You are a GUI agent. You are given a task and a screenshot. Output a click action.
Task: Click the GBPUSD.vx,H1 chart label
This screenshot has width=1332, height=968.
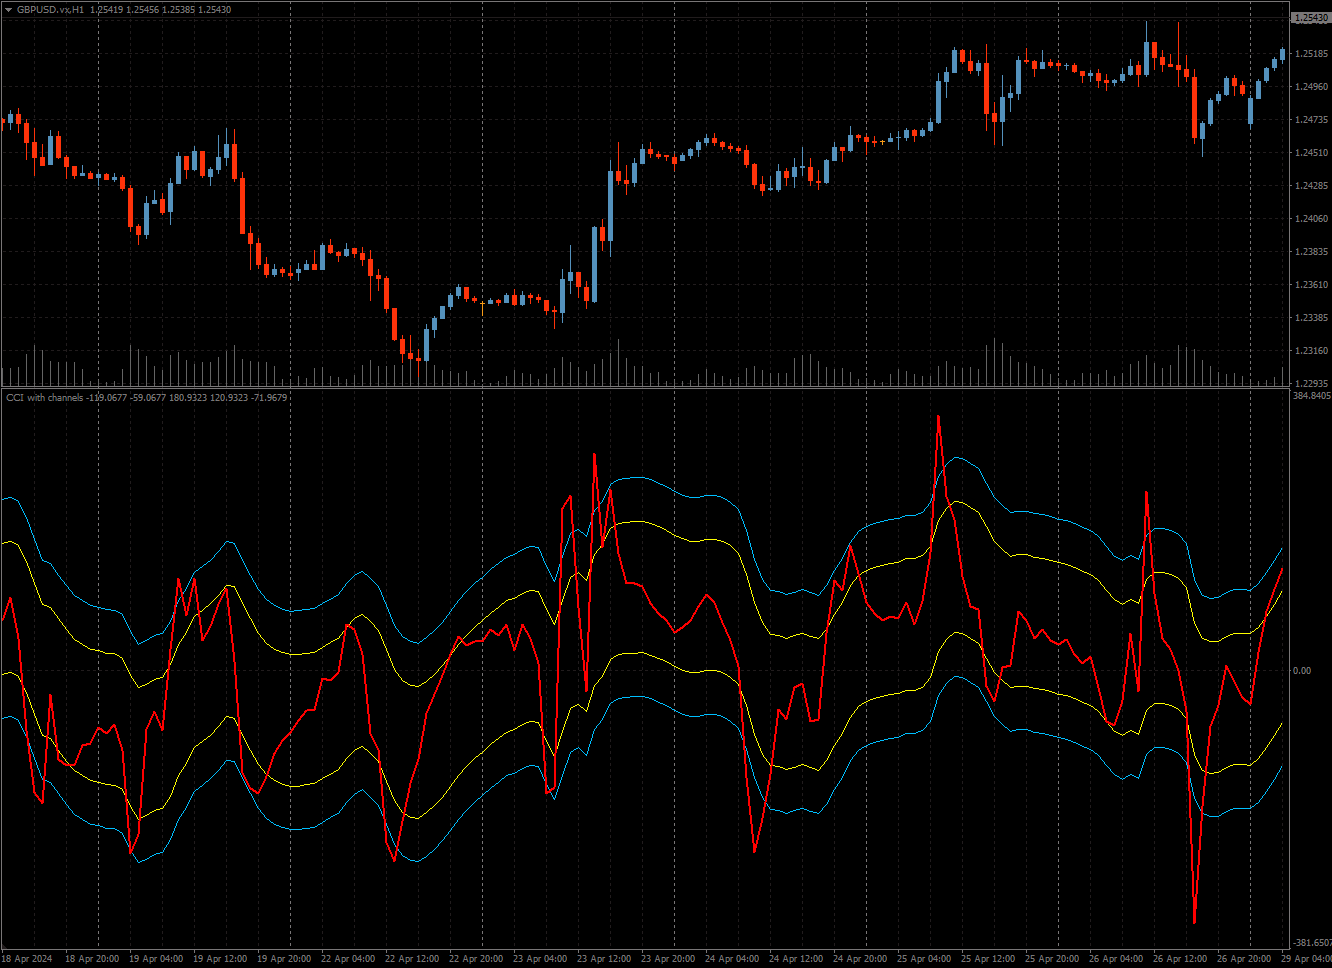48,7
